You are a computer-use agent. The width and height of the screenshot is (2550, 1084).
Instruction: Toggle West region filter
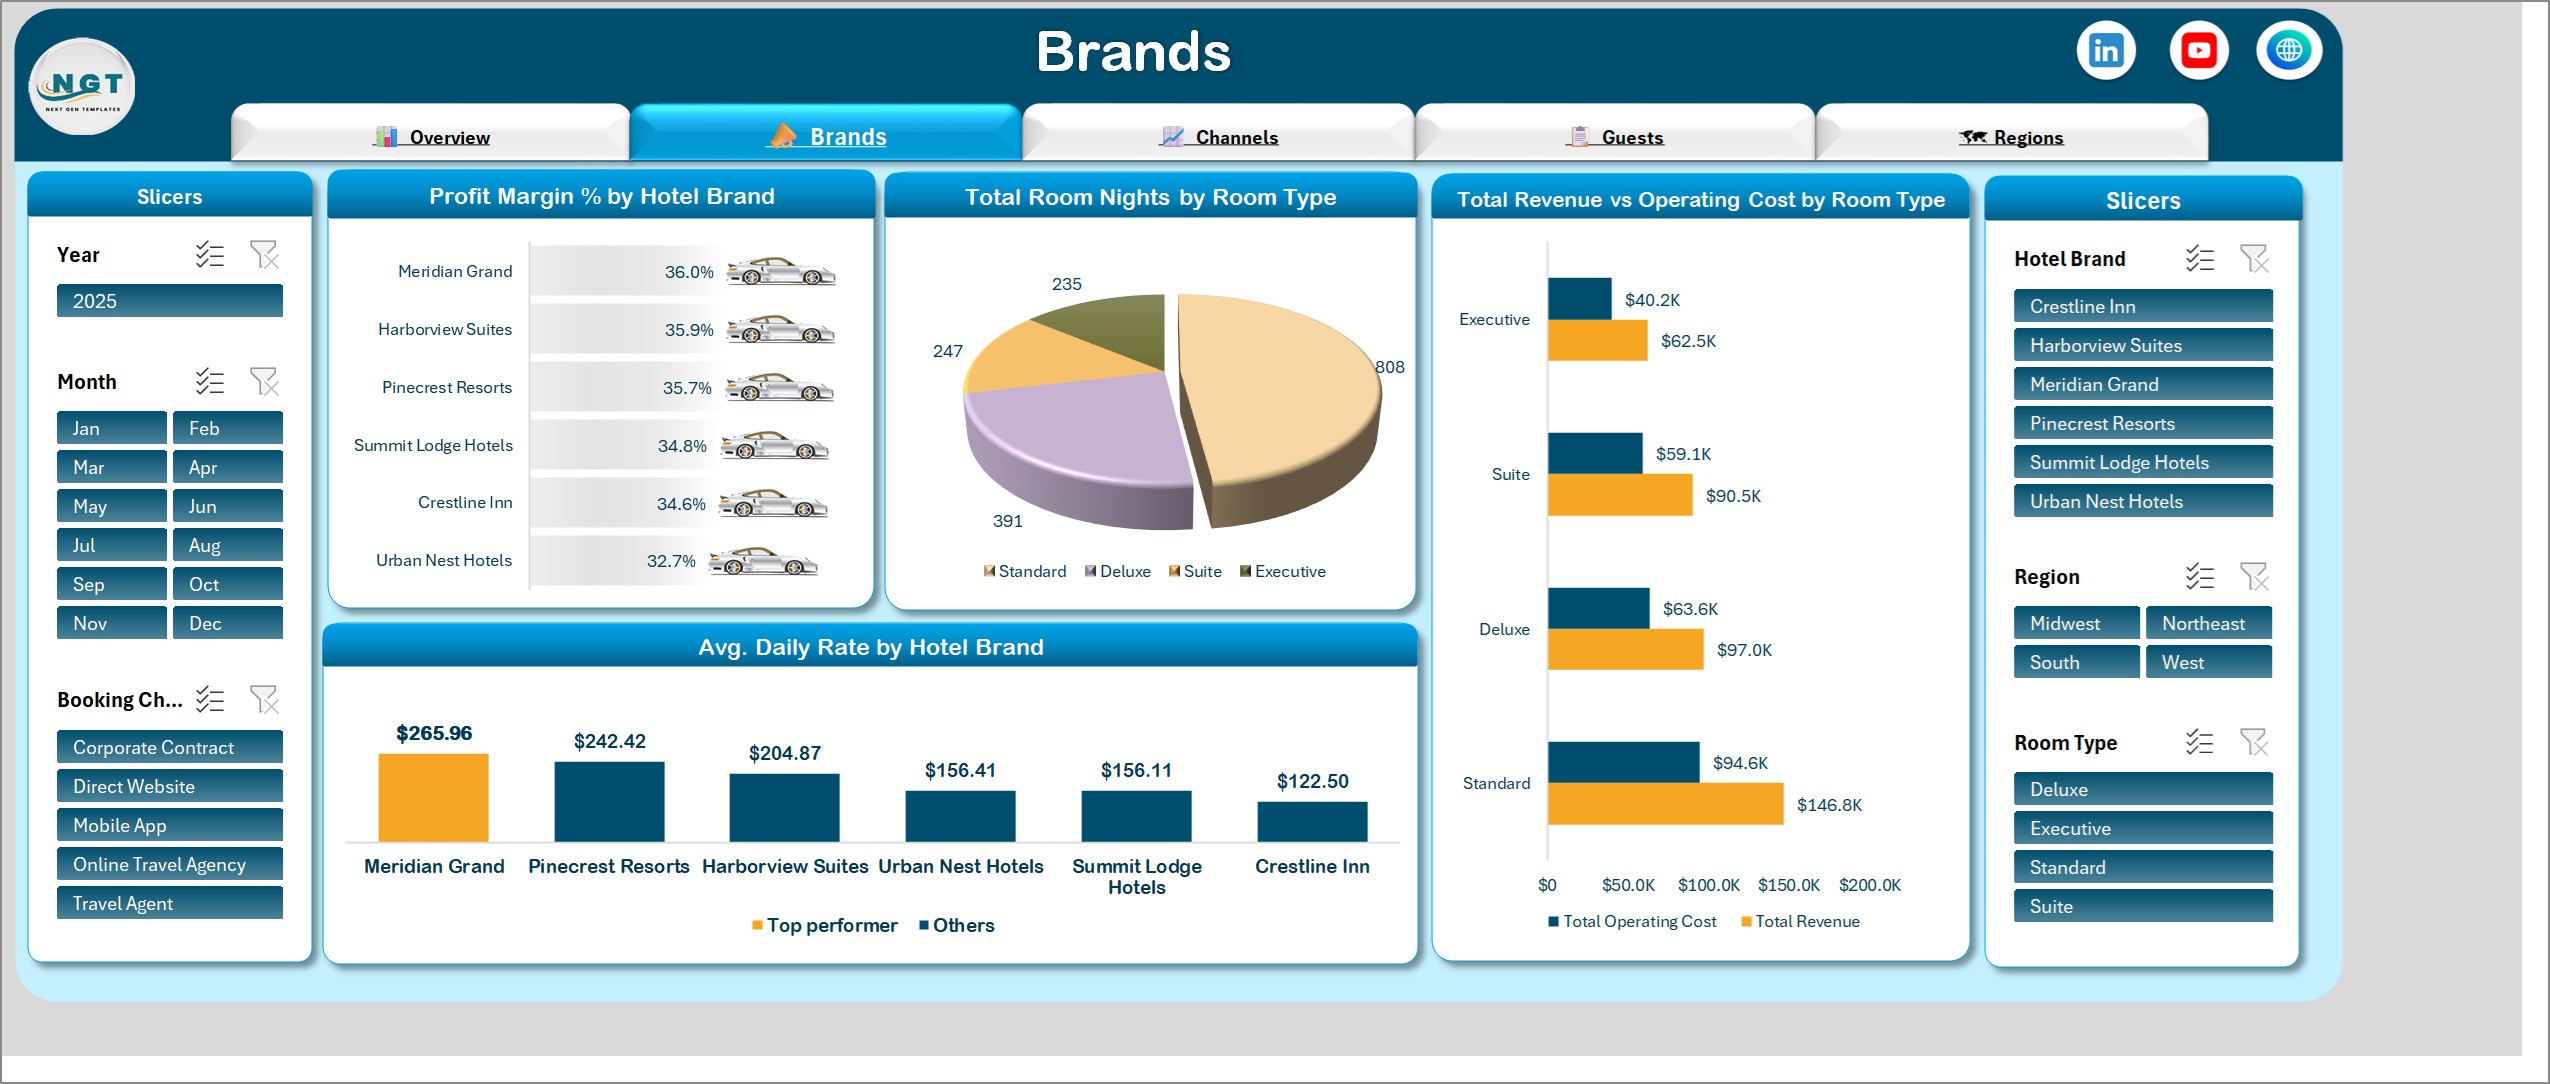(2209, 662)
